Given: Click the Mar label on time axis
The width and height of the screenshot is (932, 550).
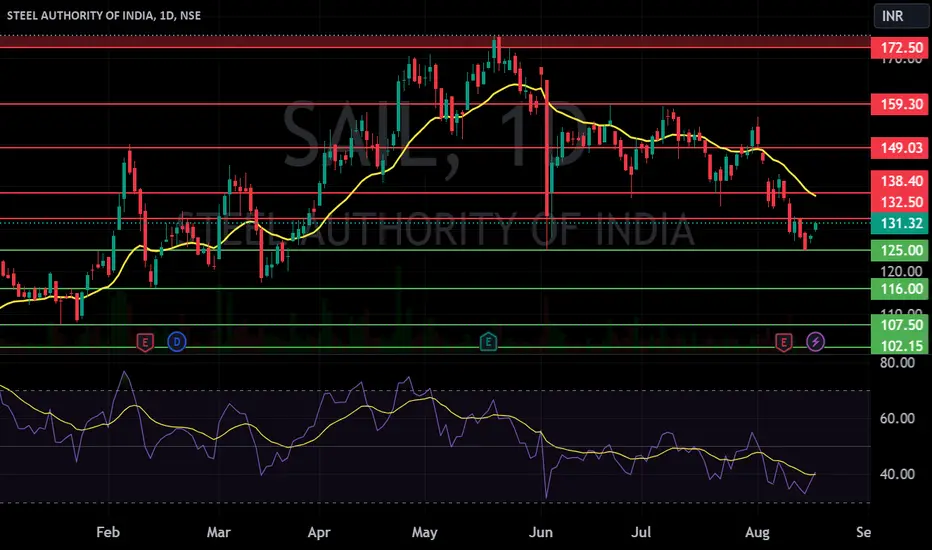Looking at the screenshot, I should click(x=218, y=532).
